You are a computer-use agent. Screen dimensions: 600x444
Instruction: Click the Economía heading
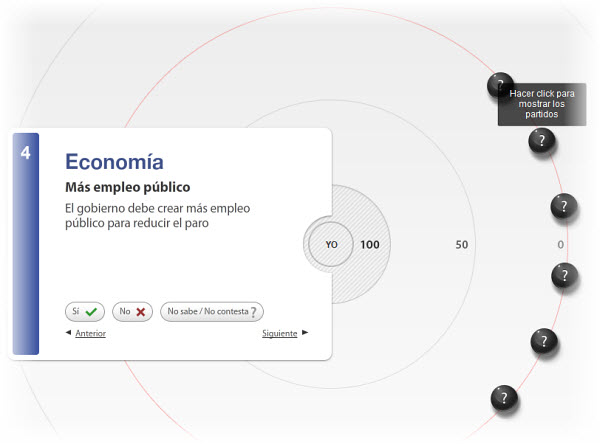pos(114,162)
